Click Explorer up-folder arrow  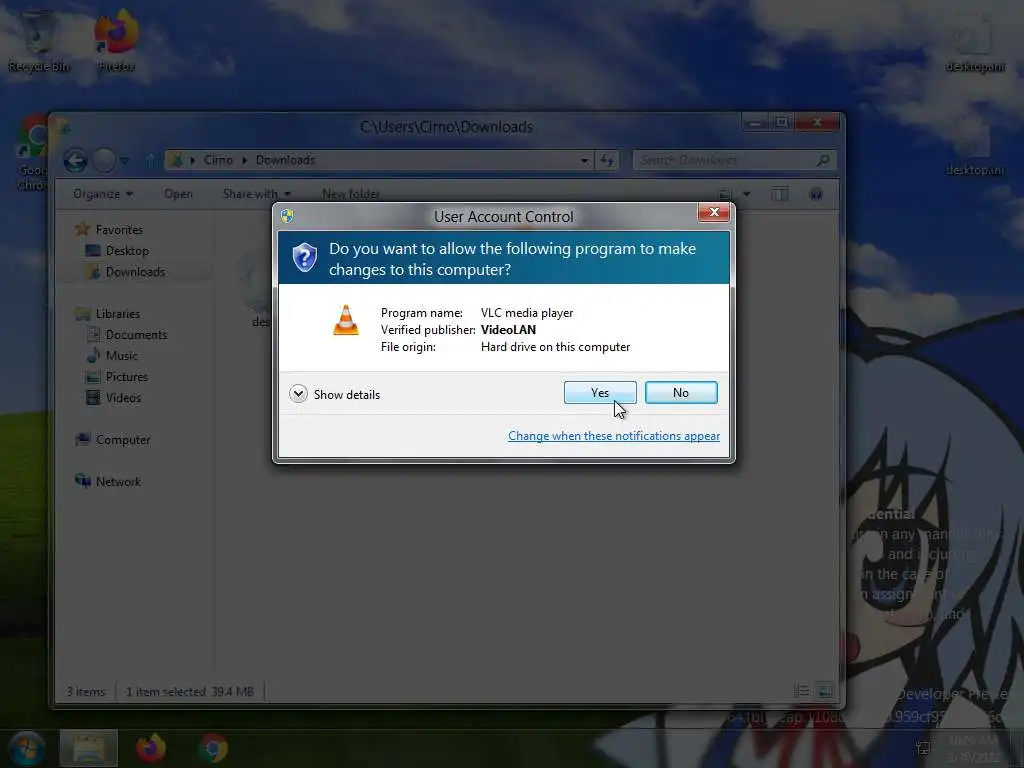(151, 160)
